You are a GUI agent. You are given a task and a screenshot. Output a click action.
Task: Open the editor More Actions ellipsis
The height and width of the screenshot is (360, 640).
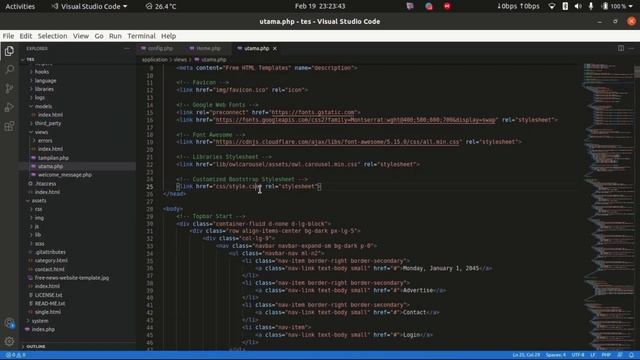coord(631,48)
